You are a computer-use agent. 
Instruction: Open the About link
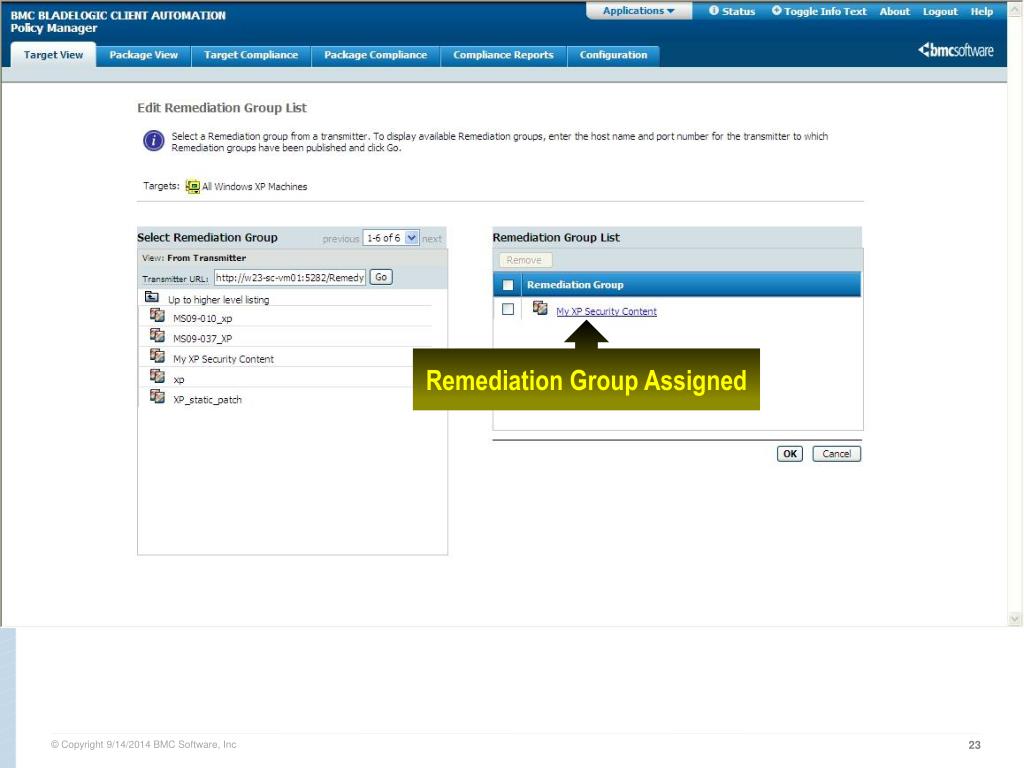895,12
